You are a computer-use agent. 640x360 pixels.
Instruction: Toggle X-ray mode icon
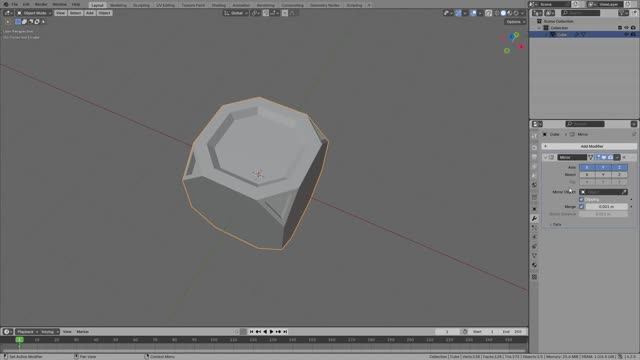pos(488,13)
